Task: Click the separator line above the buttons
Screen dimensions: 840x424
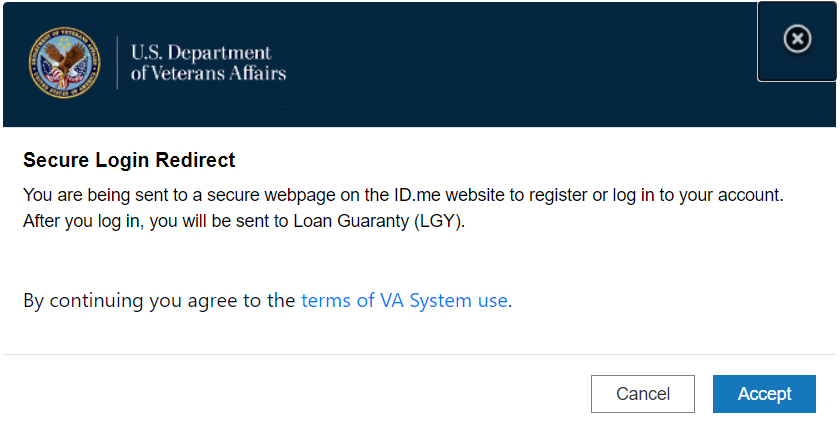Action: click(x=420, y=354)
